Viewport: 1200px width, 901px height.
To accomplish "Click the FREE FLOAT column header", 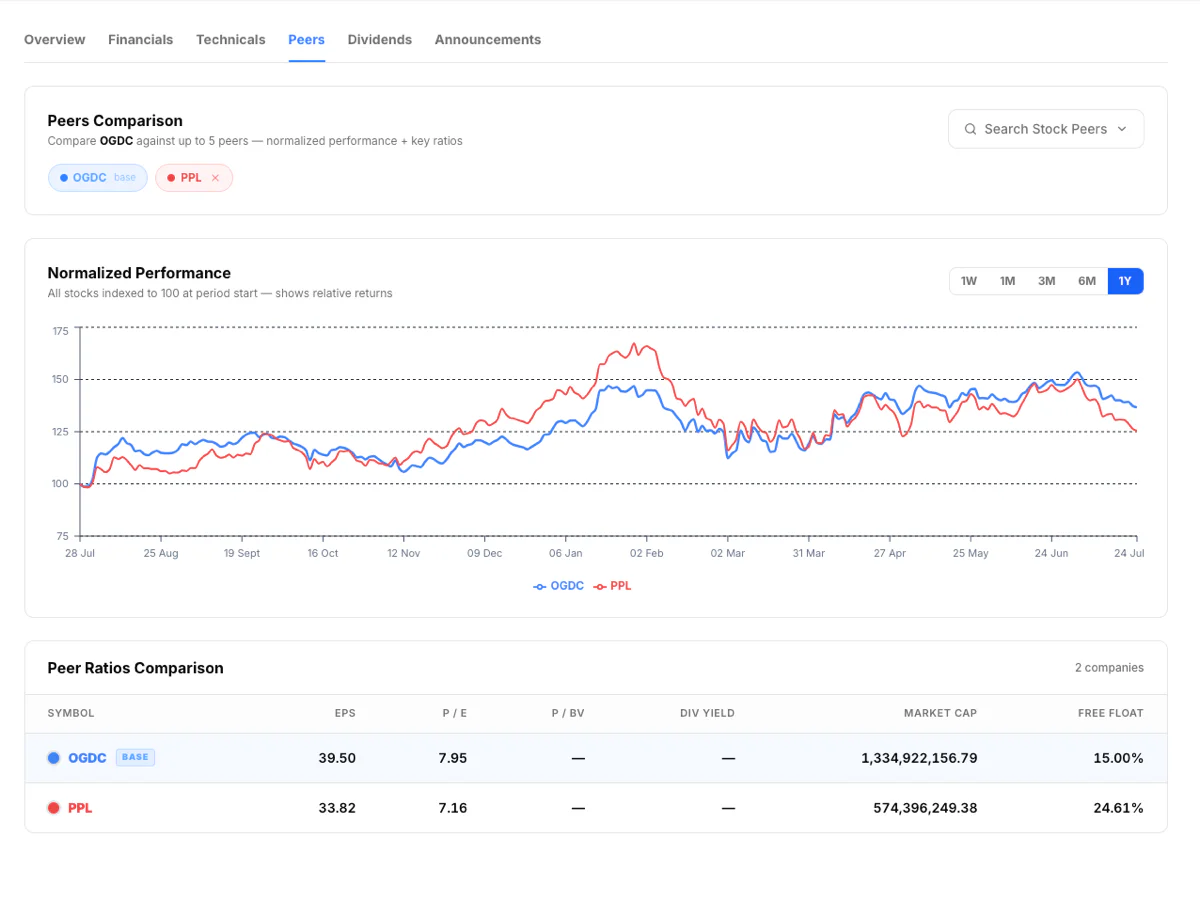I will click(1111, 713).
